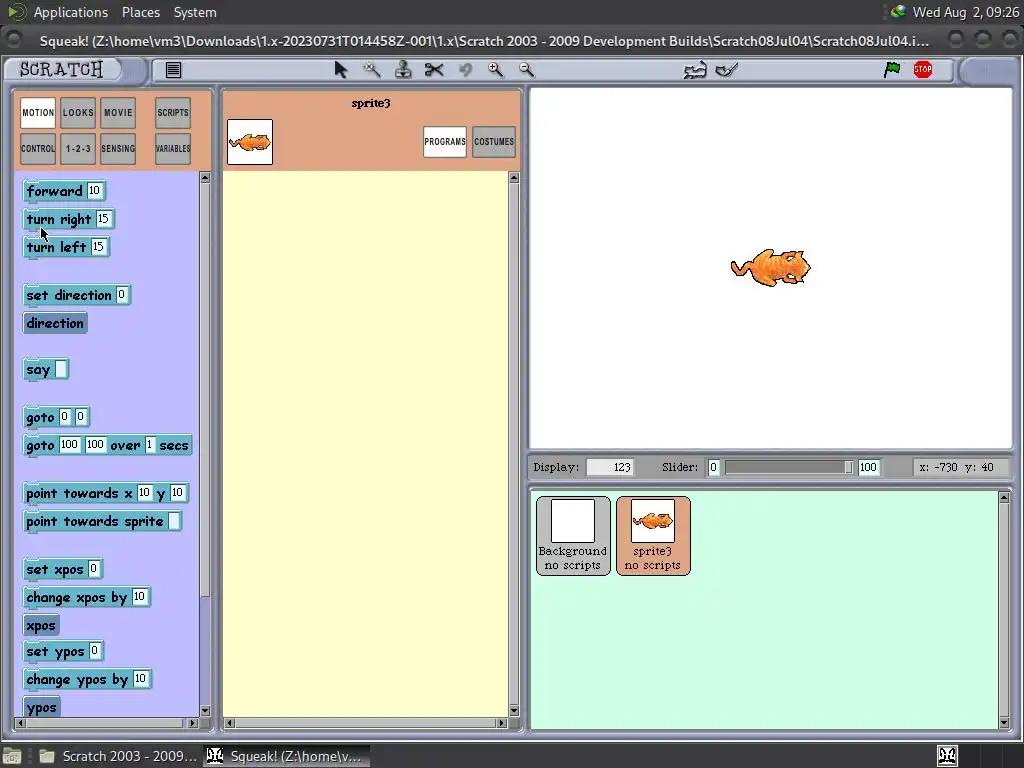The width and height of the screenshot is (1024, 768).
Task: Open the VARIABLES block category
Action: pos(173,149)
